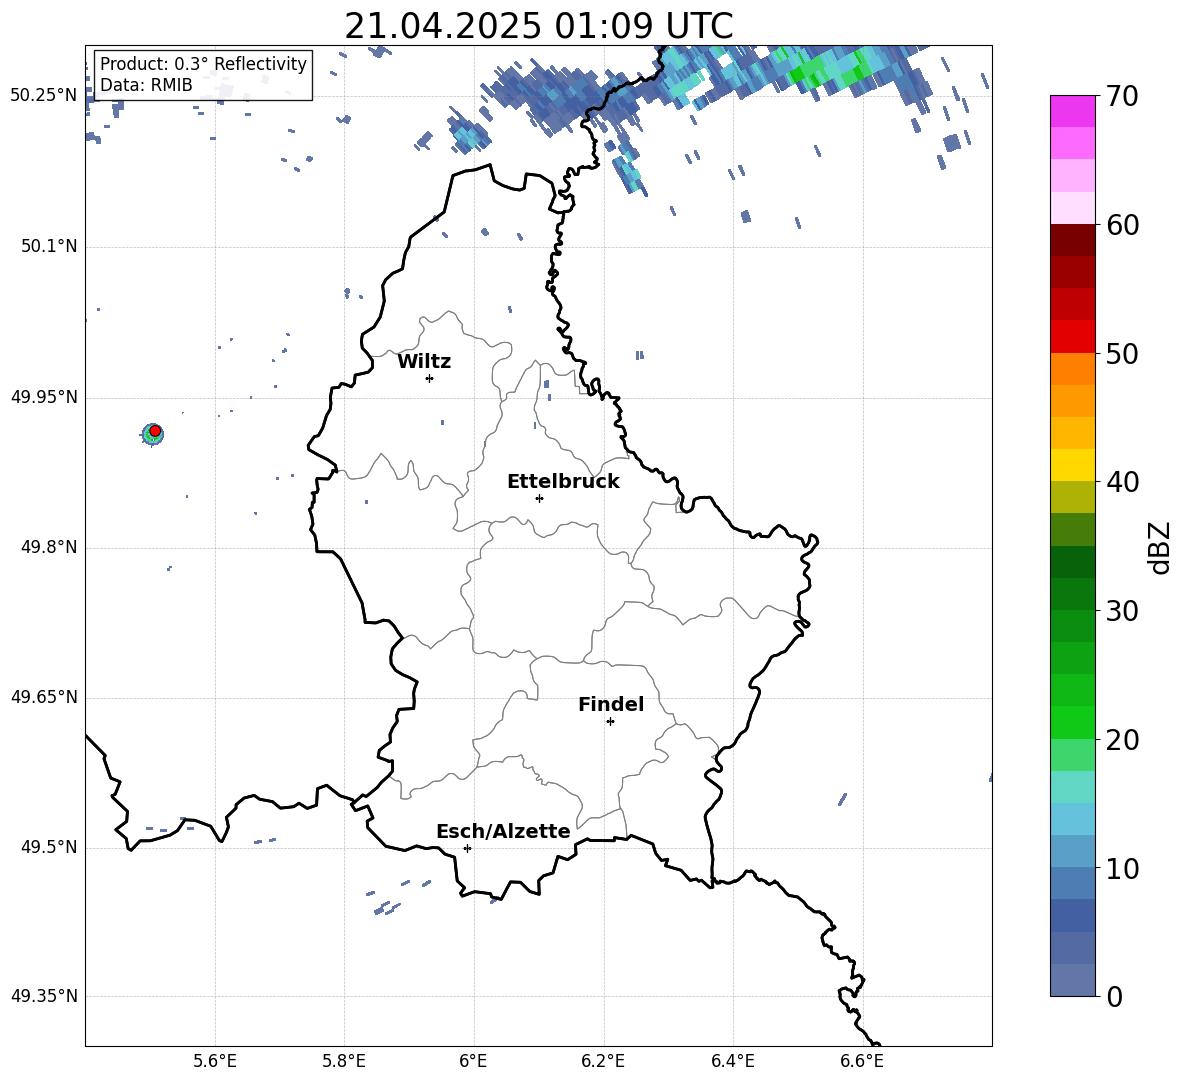Click the magenta swatch atop the colorbar
This screenshot has width=1184, height=1081.
pyautogui.click(x=1072, y=111)
